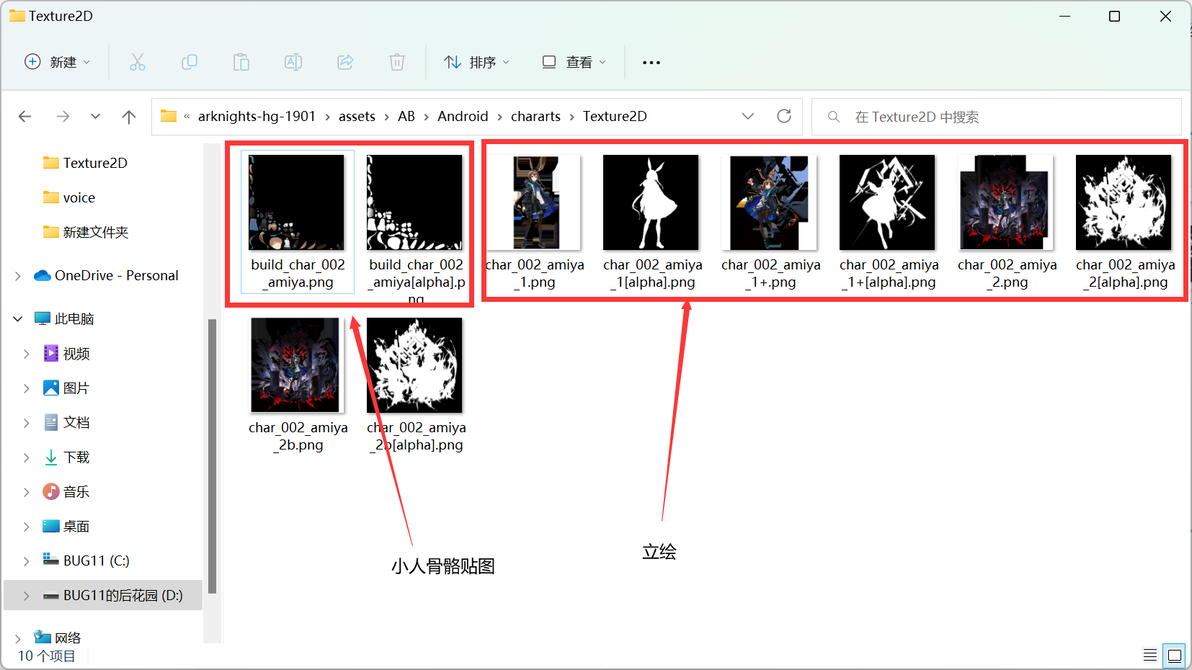Click the 下载 downloads arrow icon

(51, 457)
